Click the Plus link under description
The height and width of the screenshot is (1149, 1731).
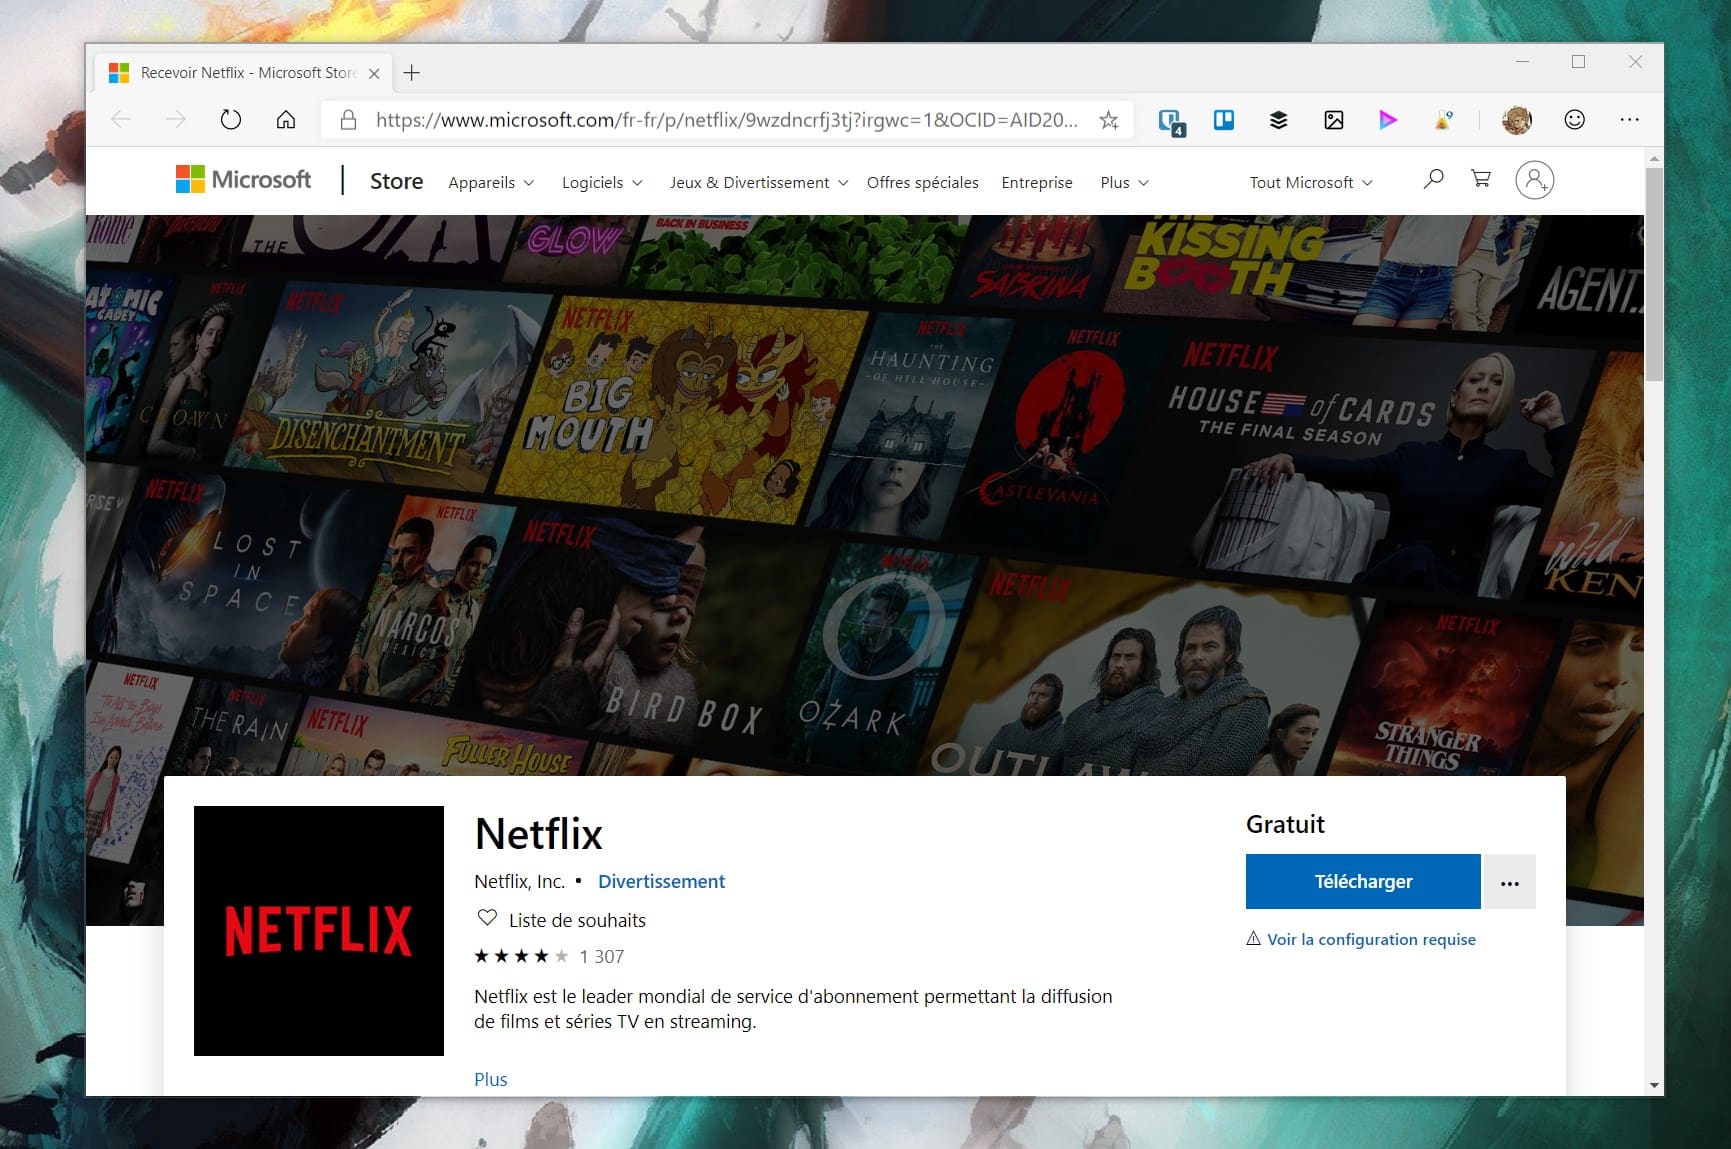click(x=490, y=1080)
